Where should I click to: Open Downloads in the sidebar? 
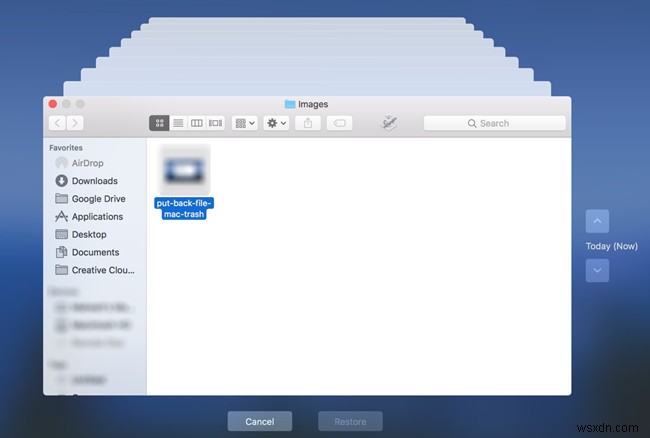pos(87,181)
